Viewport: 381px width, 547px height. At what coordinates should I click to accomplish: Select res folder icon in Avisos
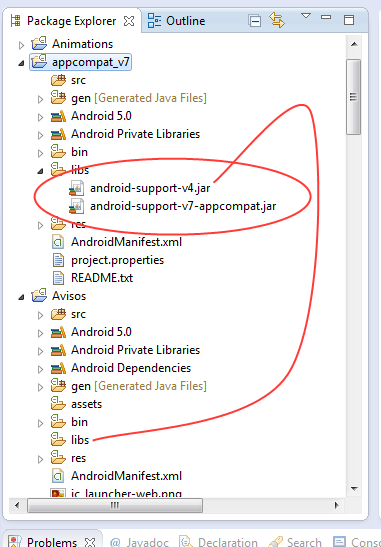click(x=58, y=457)
